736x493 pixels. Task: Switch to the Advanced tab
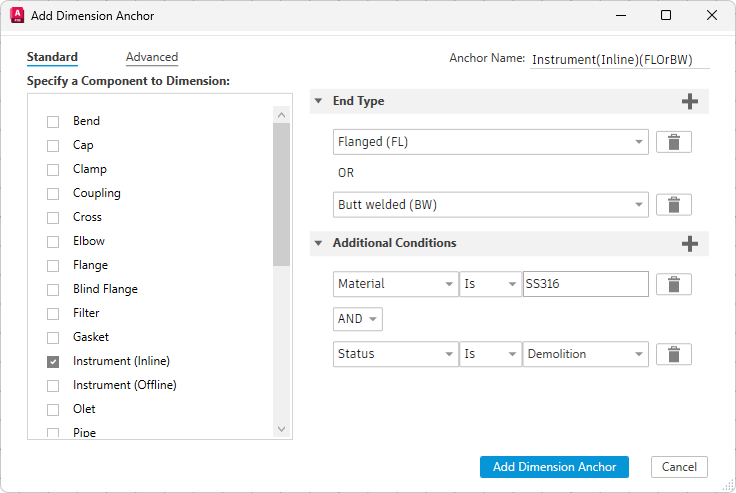(152, 58)
